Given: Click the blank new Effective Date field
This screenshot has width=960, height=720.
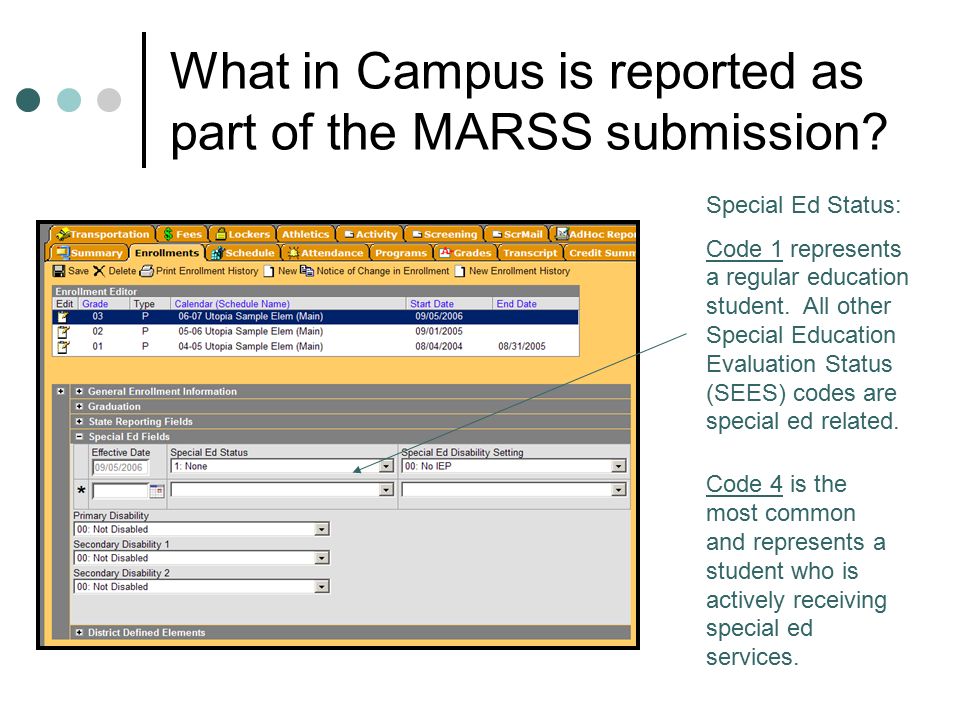Looking at the screenshot, I should point(121,490).
